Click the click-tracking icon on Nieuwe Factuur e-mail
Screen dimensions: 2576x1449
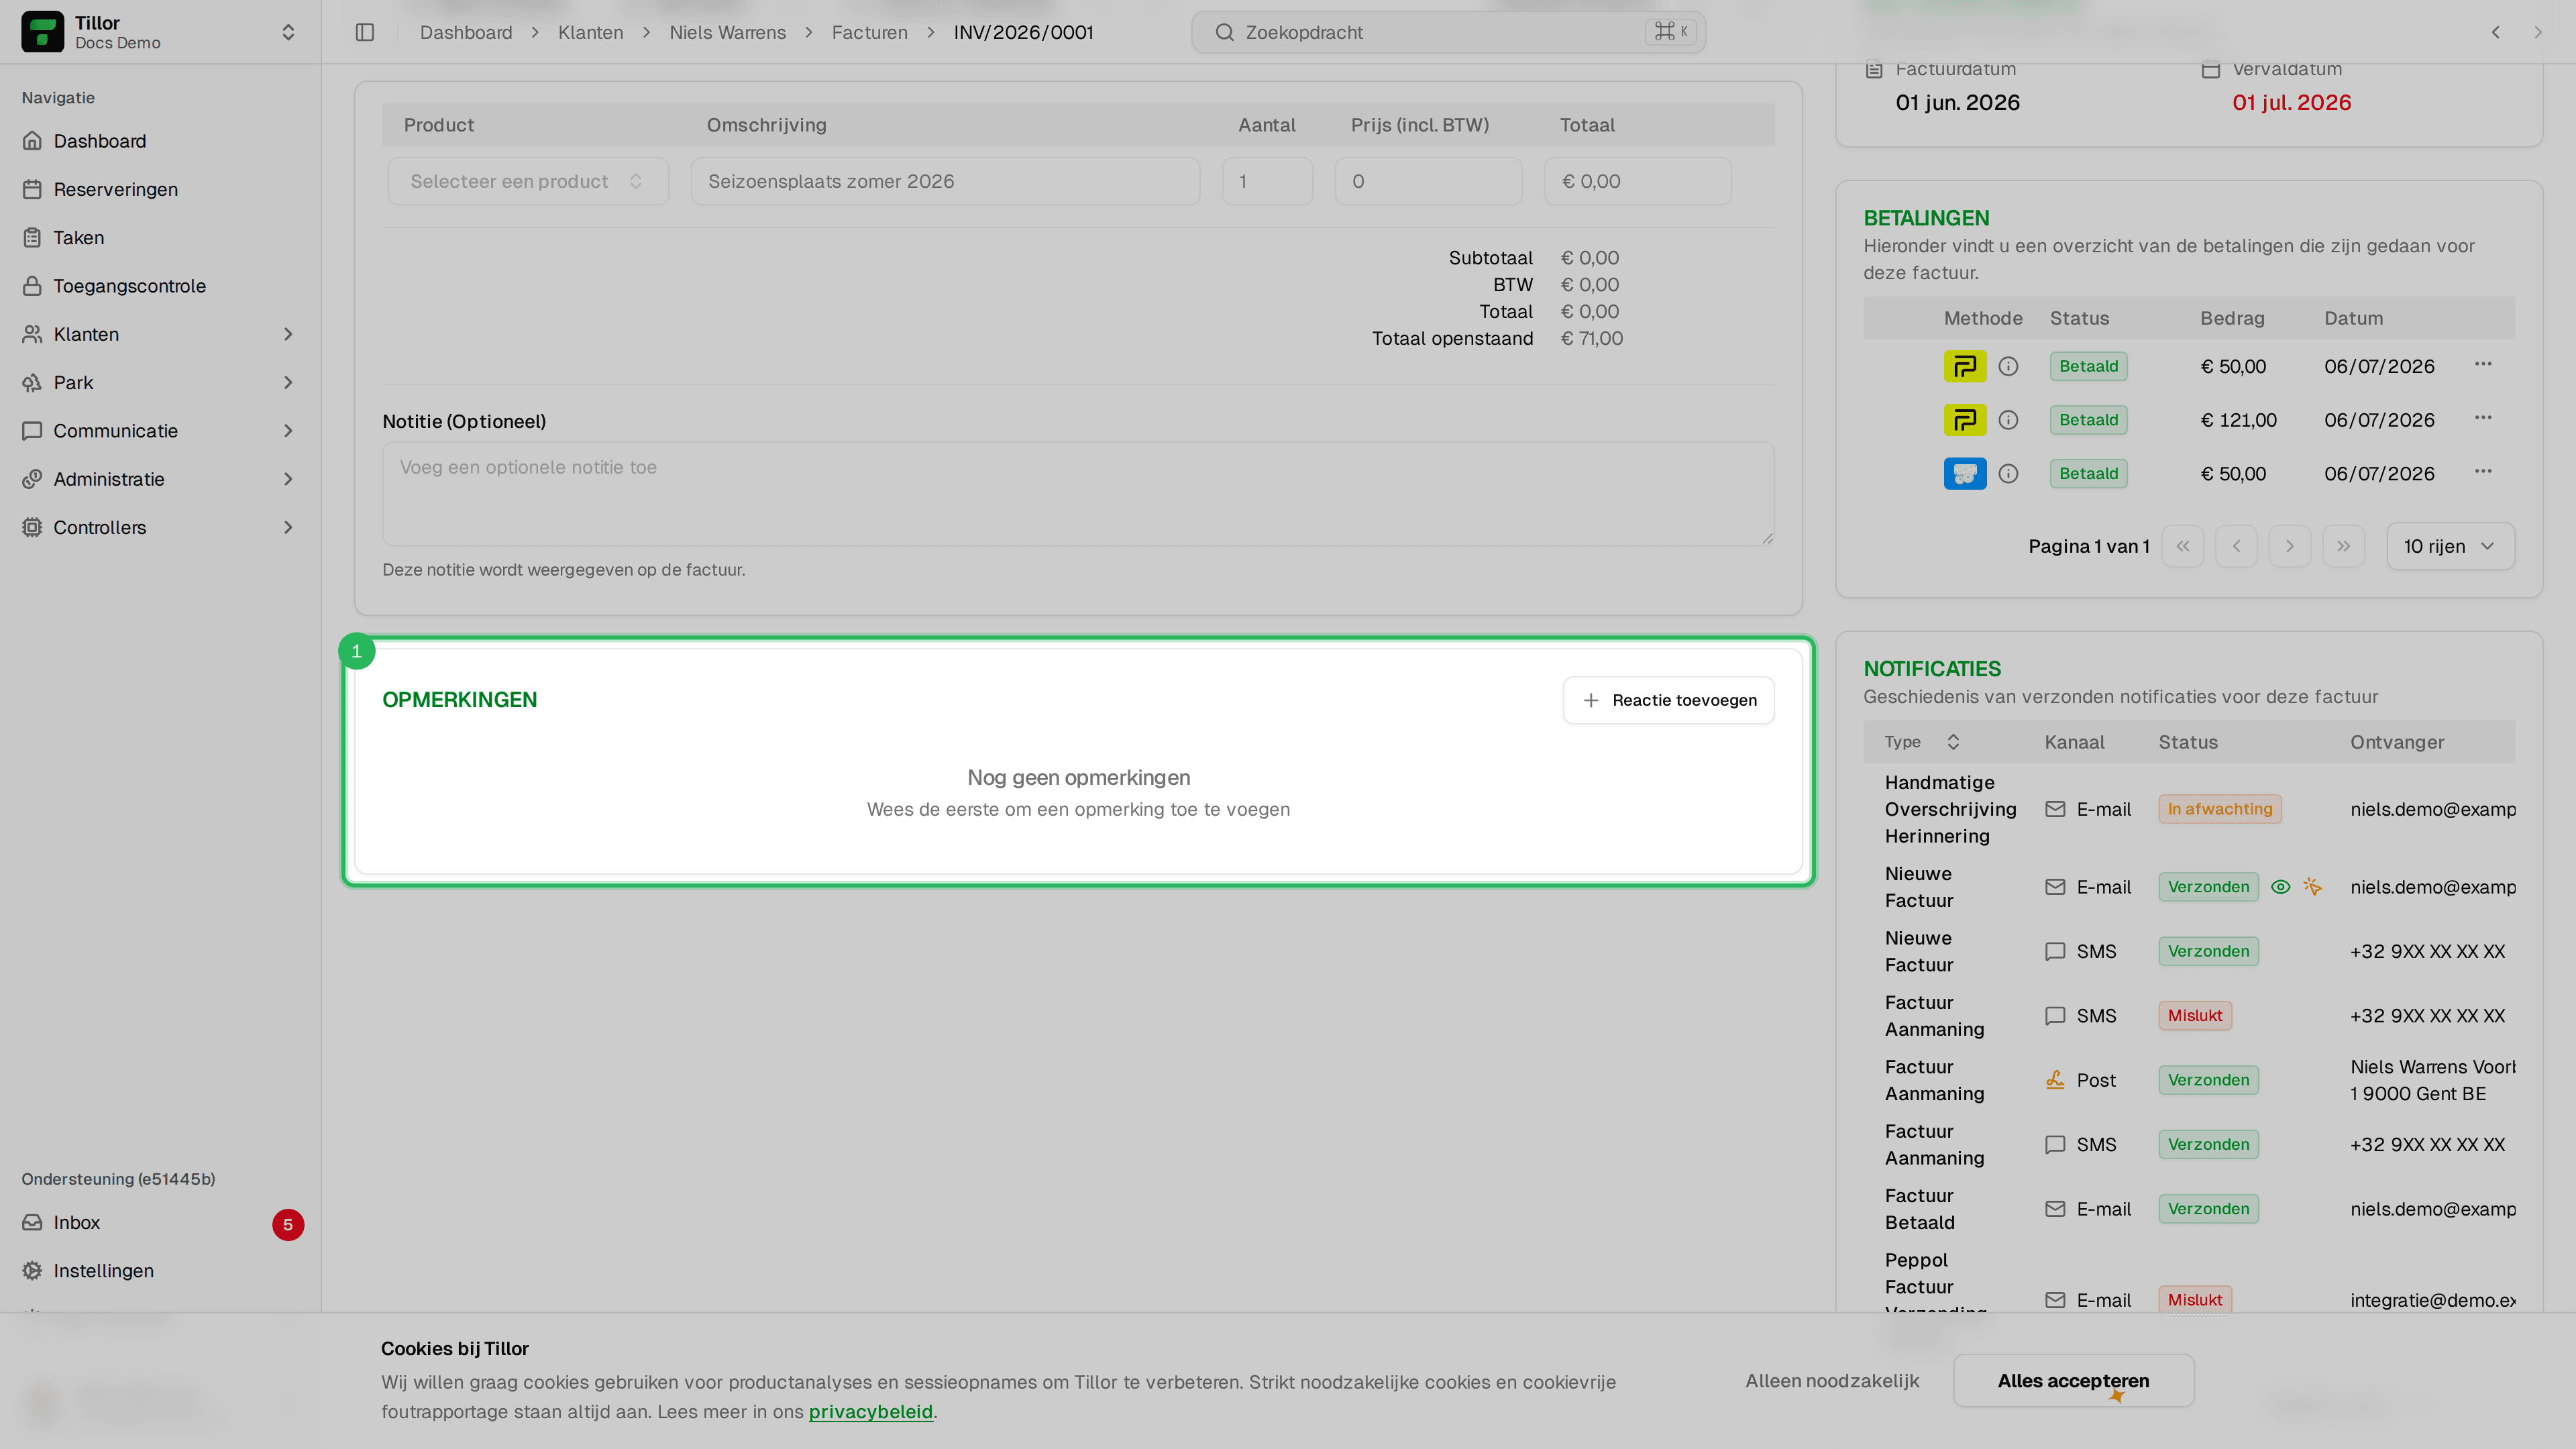click(2312, 887)
